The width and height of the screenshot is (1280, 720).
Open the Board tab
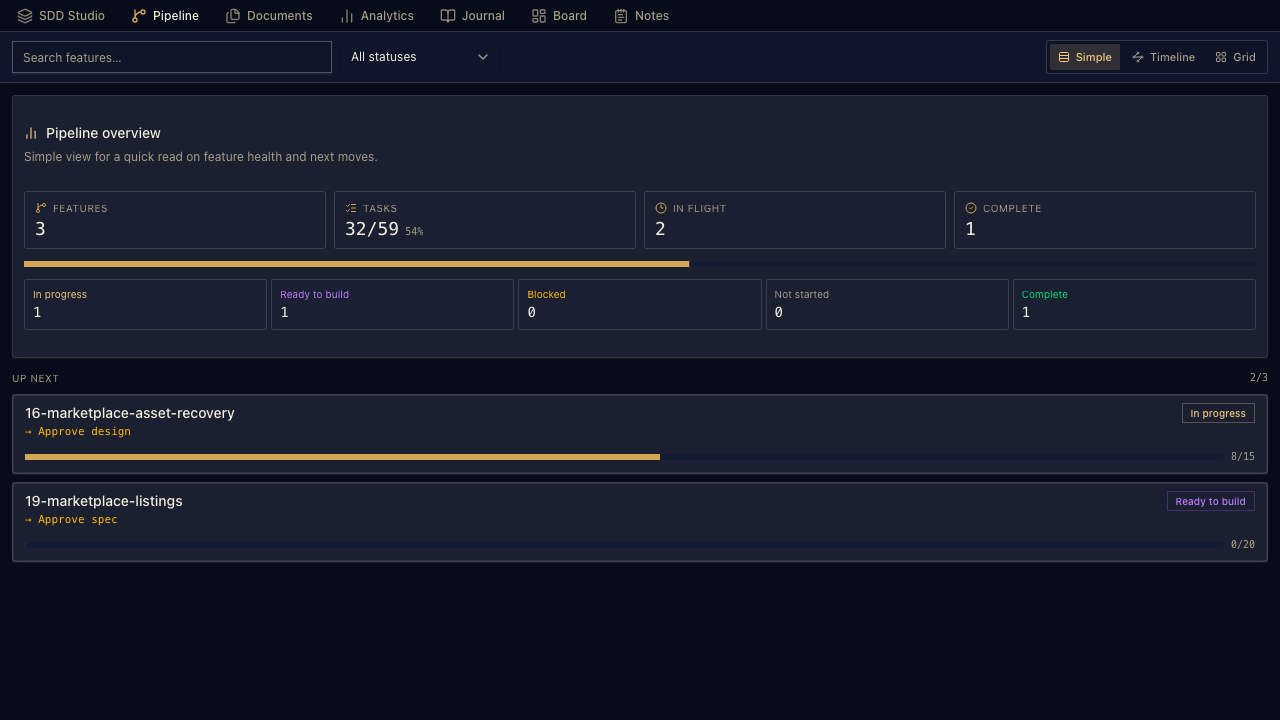[559, 16]
